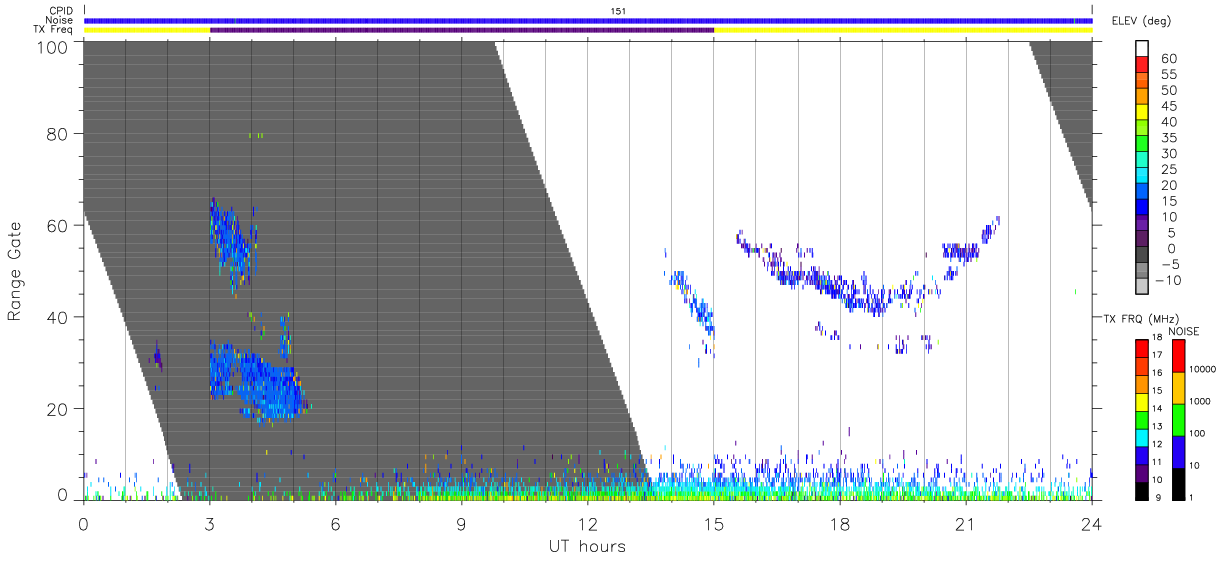Click the "25" tick on the ELEV colorbar
The height and width of the screenshot is (567, 1228).
pyautogui.click(x=1168, y=169)
